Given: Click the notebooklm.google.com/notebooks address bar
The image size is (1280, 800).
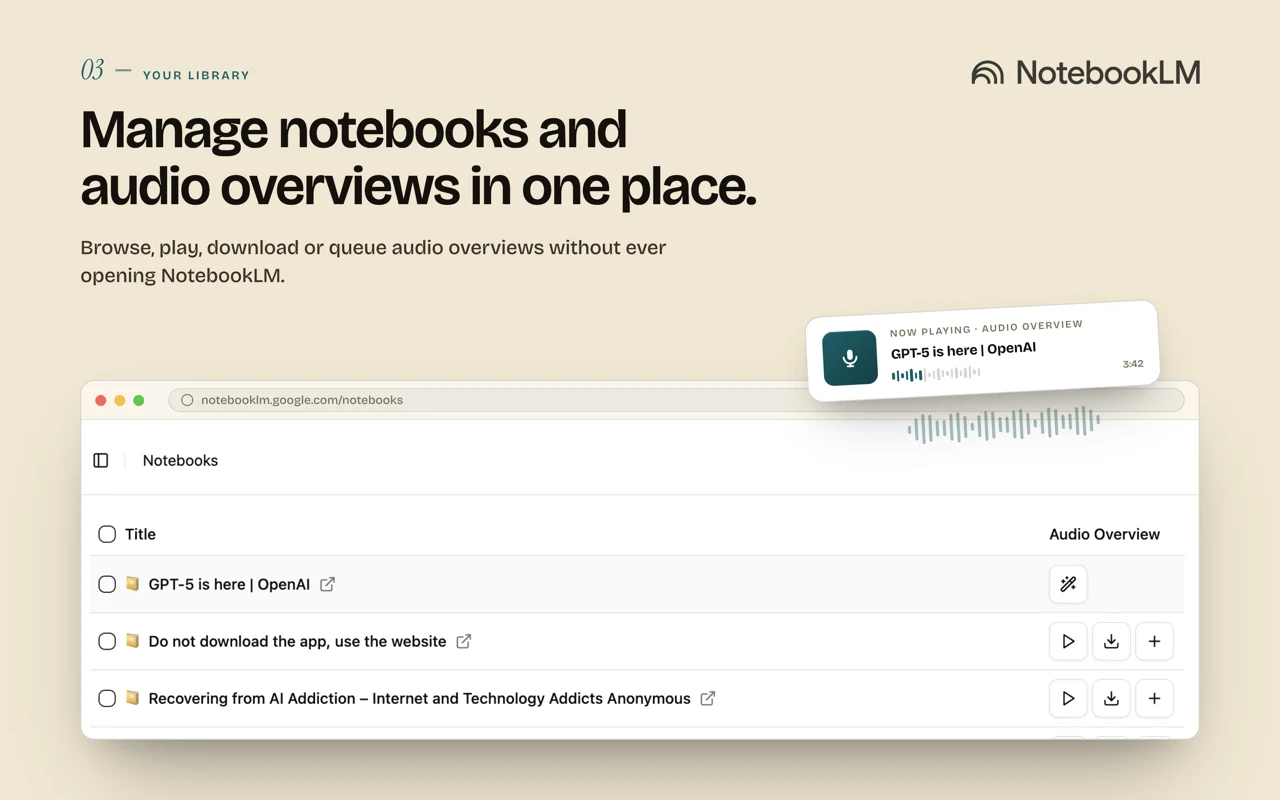Looking at the screenshot, I should click(676, 400).
